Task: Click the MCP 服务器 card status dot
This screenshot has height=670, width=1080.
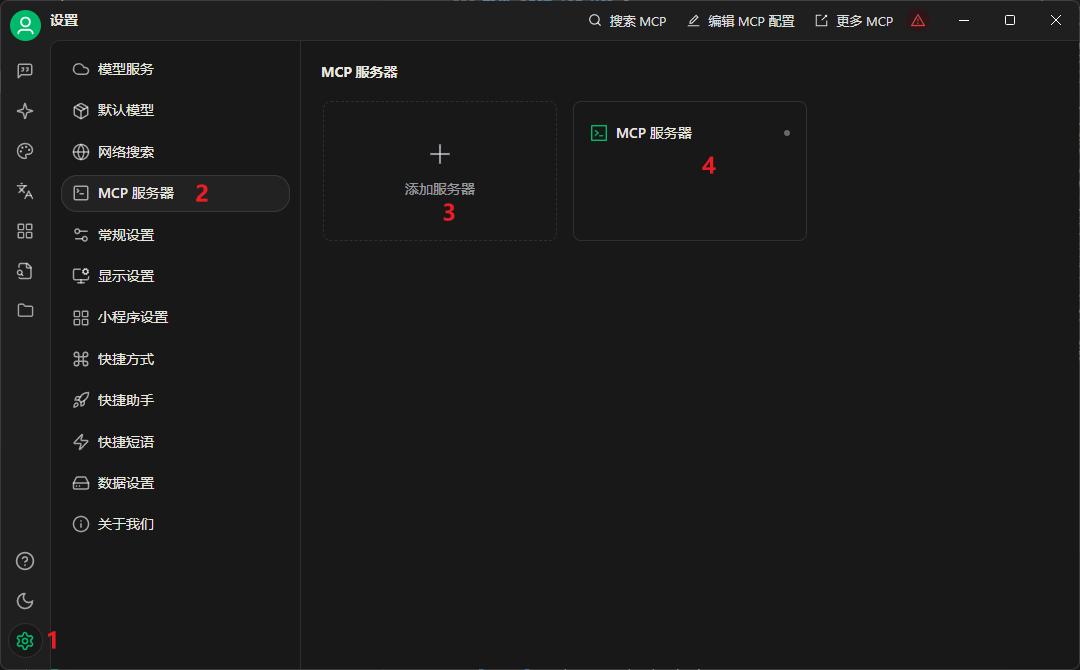Action: (787, 132)
